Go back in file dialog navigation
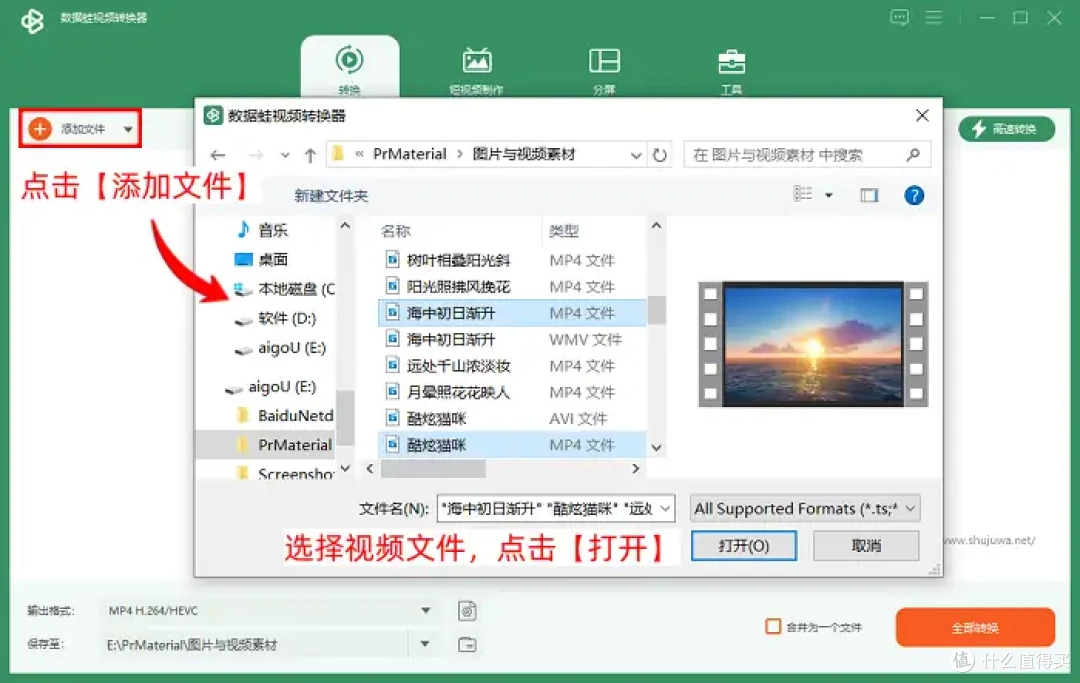Viewport: 1080px width, 683px height. pyautogui.click(x=218, y=155)
